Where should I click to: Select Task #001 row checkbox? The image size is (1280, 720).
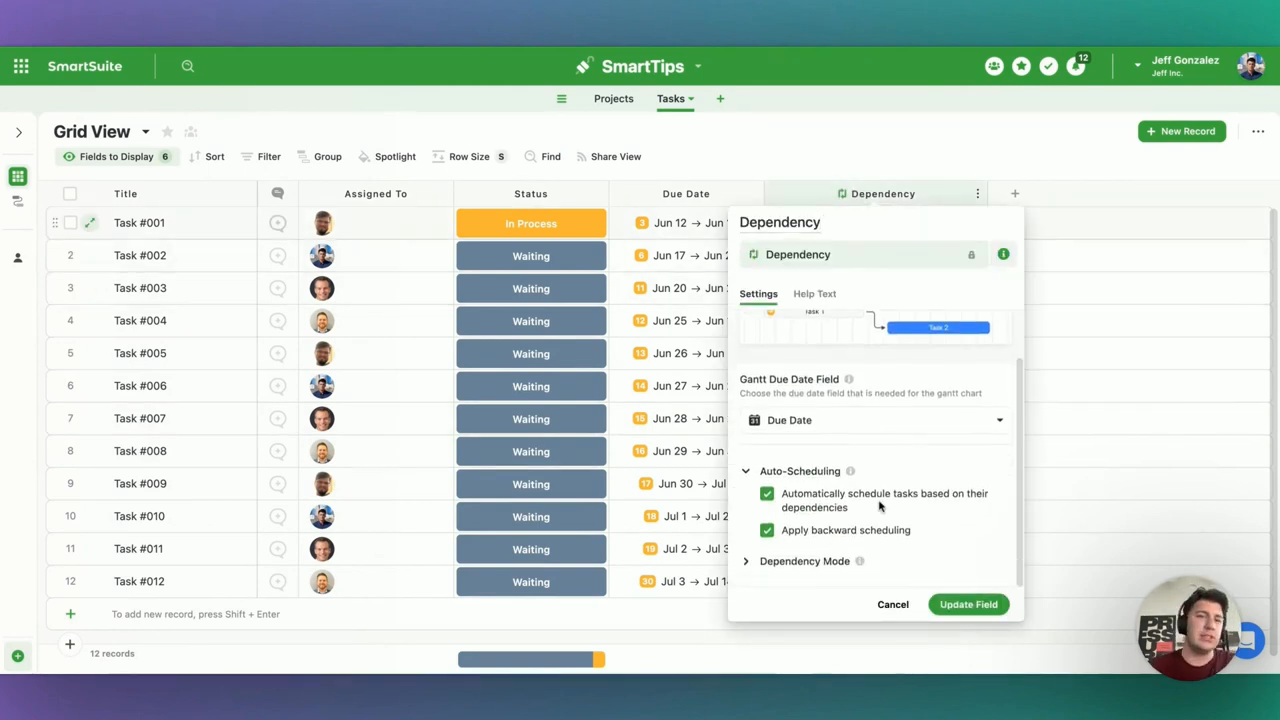pyautogui.click(x=70, y=223)
